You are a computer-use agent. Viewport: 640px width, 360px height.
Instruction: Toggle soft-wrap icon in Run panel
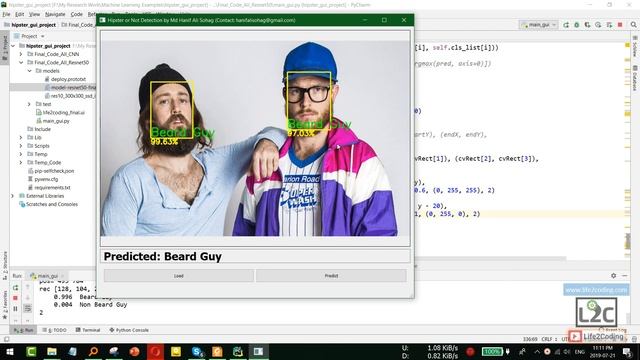(x=27, y=309)
